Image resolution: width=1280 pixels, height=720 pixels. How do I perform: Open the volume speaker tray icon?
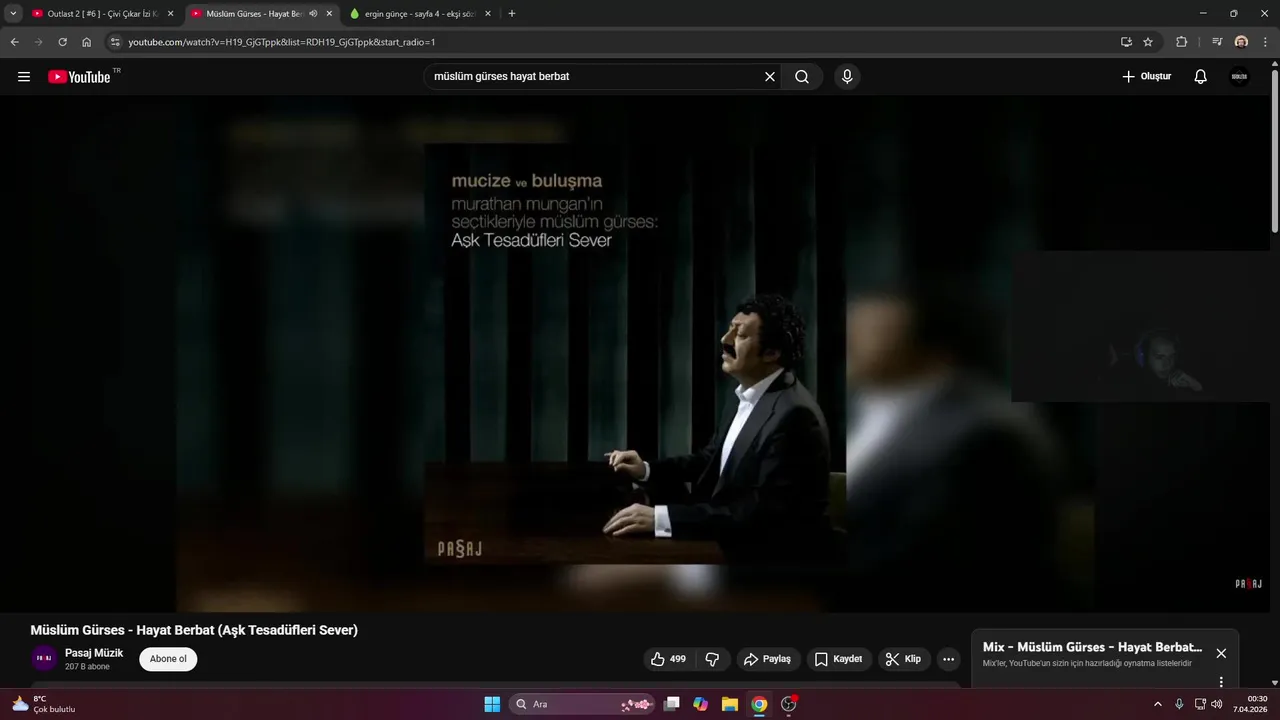coord(1216,704)
